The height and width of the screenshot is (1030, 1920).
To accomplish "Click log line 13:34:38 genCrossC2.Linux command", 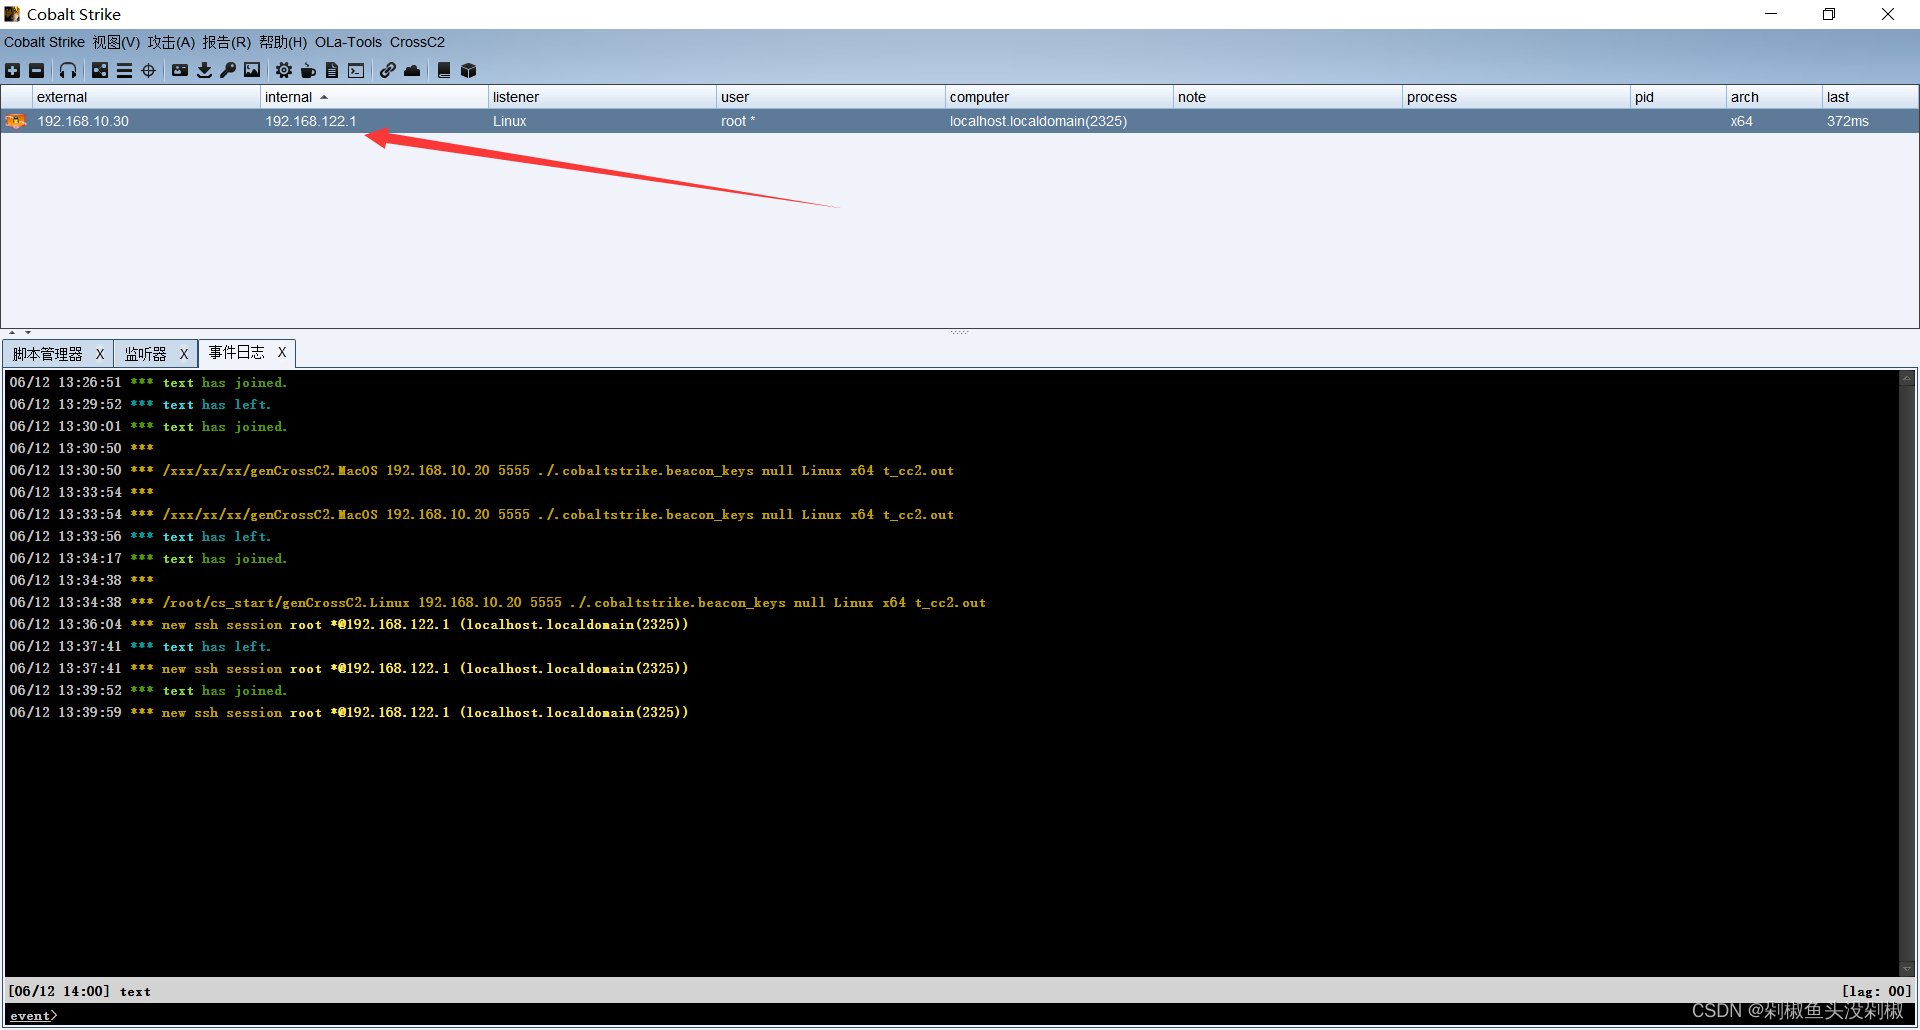I will (x=498, y=602).
